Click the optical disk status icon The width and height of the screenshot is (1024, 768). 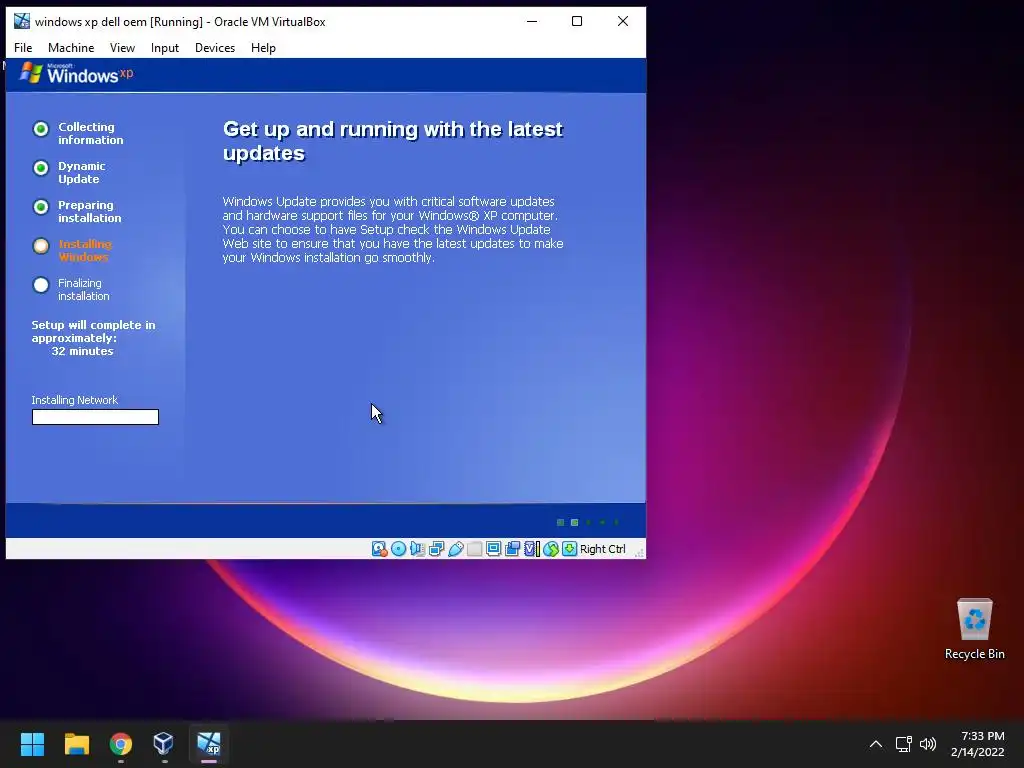[398, 549]
